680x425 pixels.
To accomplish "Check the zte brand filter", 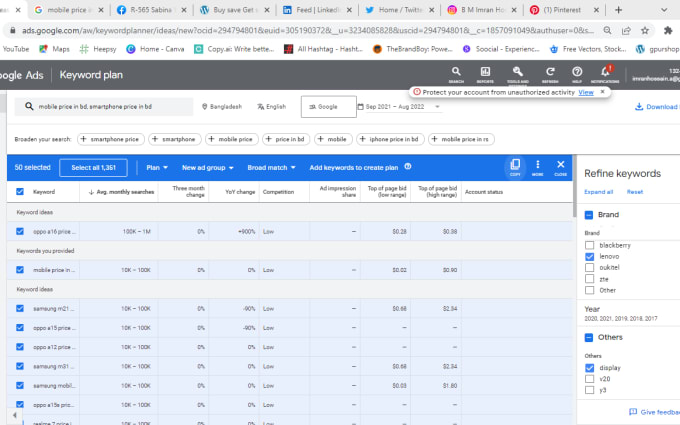I will click(x=589, y=279).
